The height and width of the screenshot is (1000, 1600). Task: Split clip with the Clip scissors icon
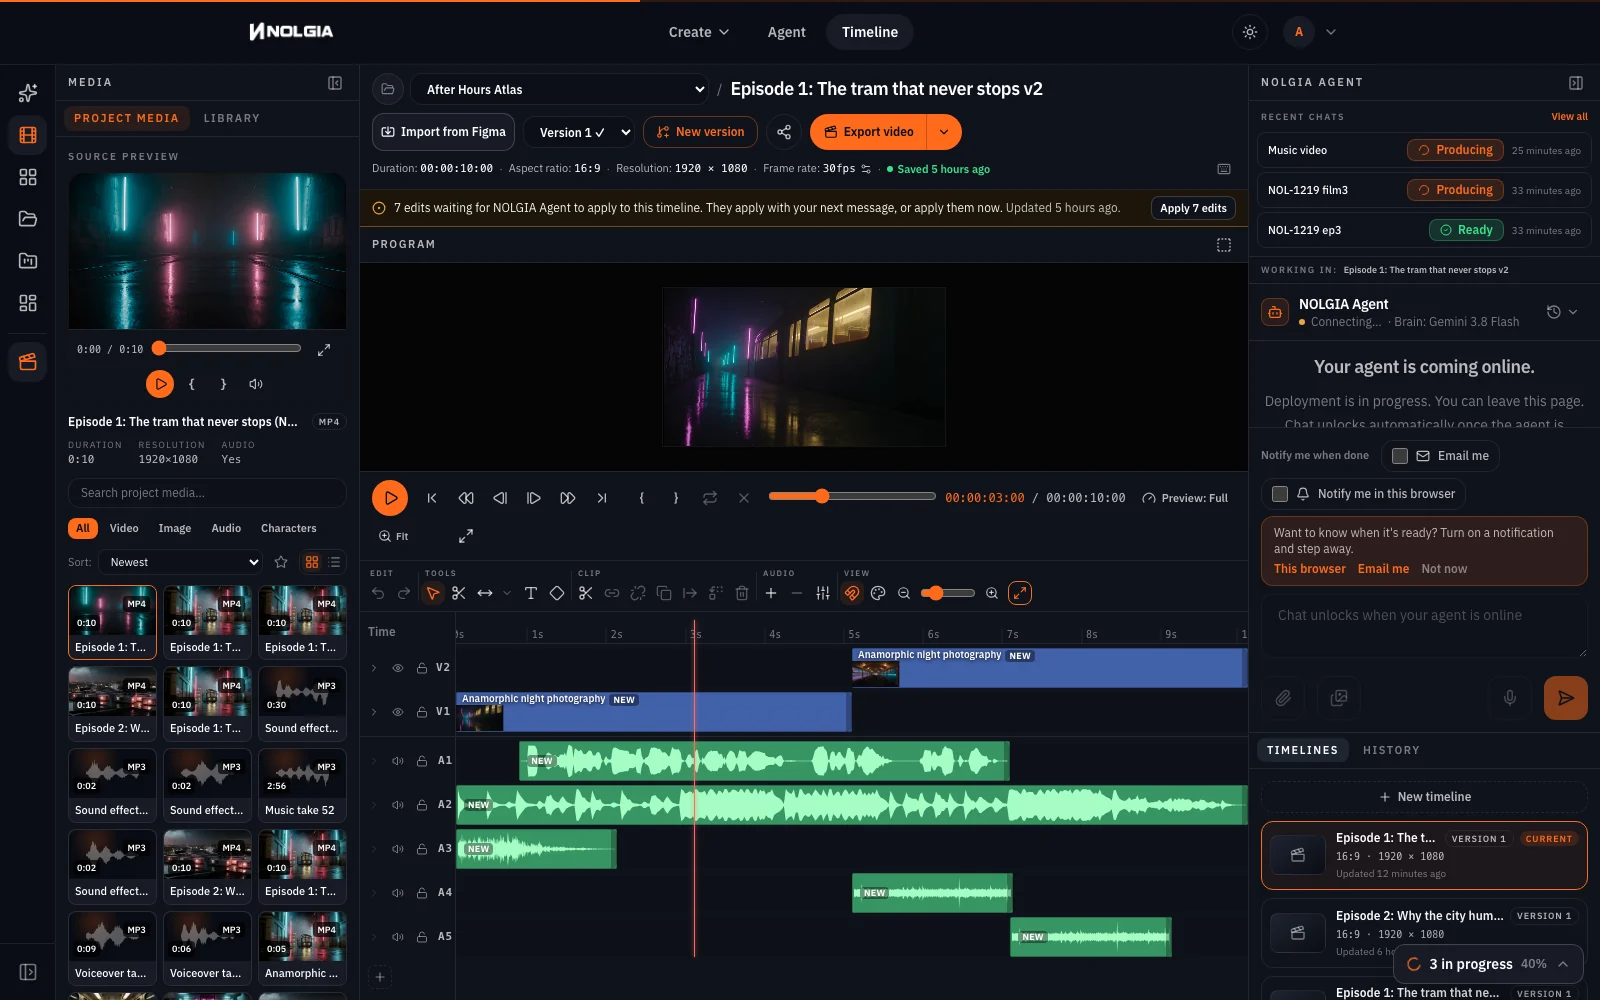coord(586,593)
